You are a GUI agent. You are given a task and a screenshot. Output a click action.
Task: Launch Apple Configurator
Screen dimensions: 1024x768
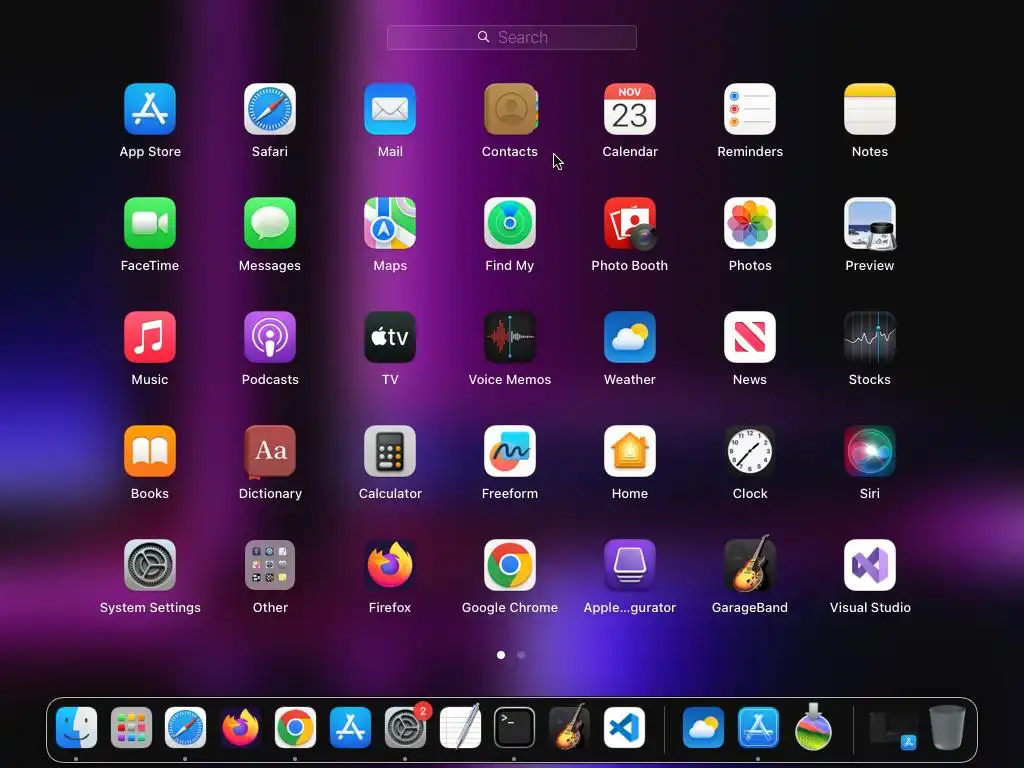(x=630, y=565)
